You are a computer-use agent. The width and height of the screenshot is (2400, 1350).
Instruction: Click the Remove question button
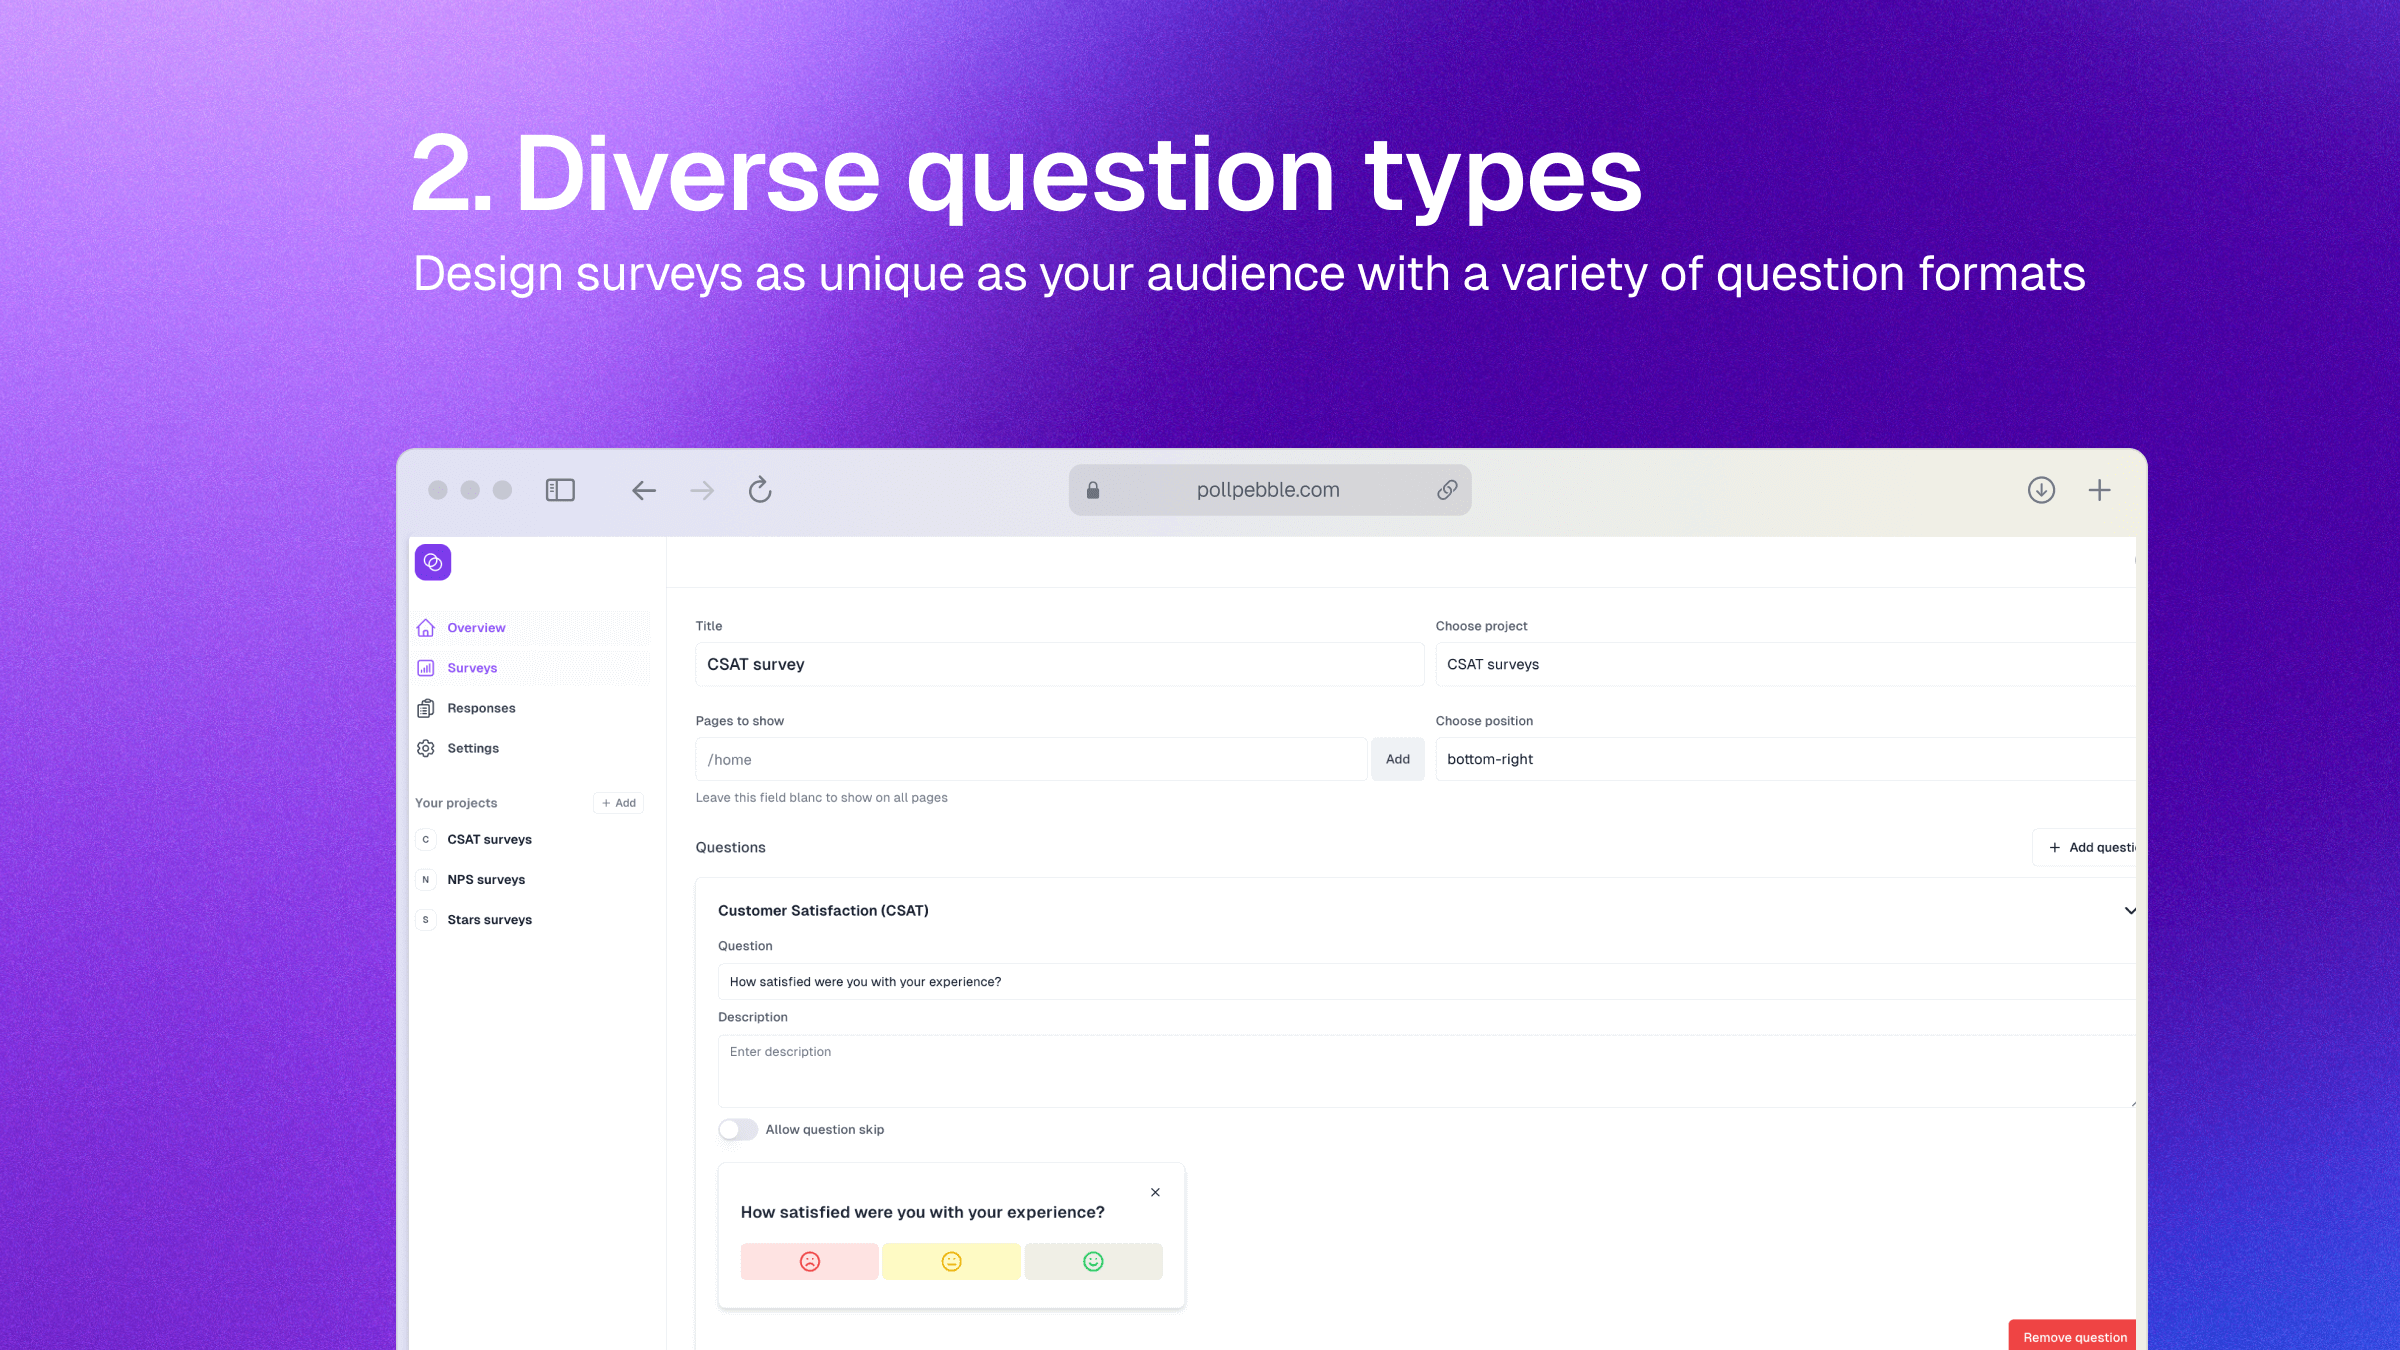coord(2074,1337)
